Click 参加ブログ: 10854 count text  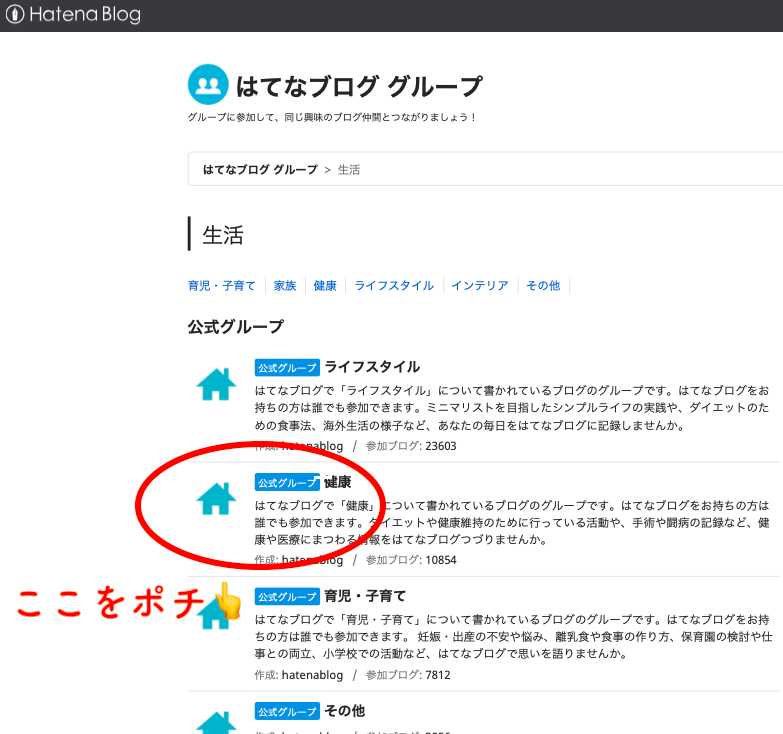[411, 560]
